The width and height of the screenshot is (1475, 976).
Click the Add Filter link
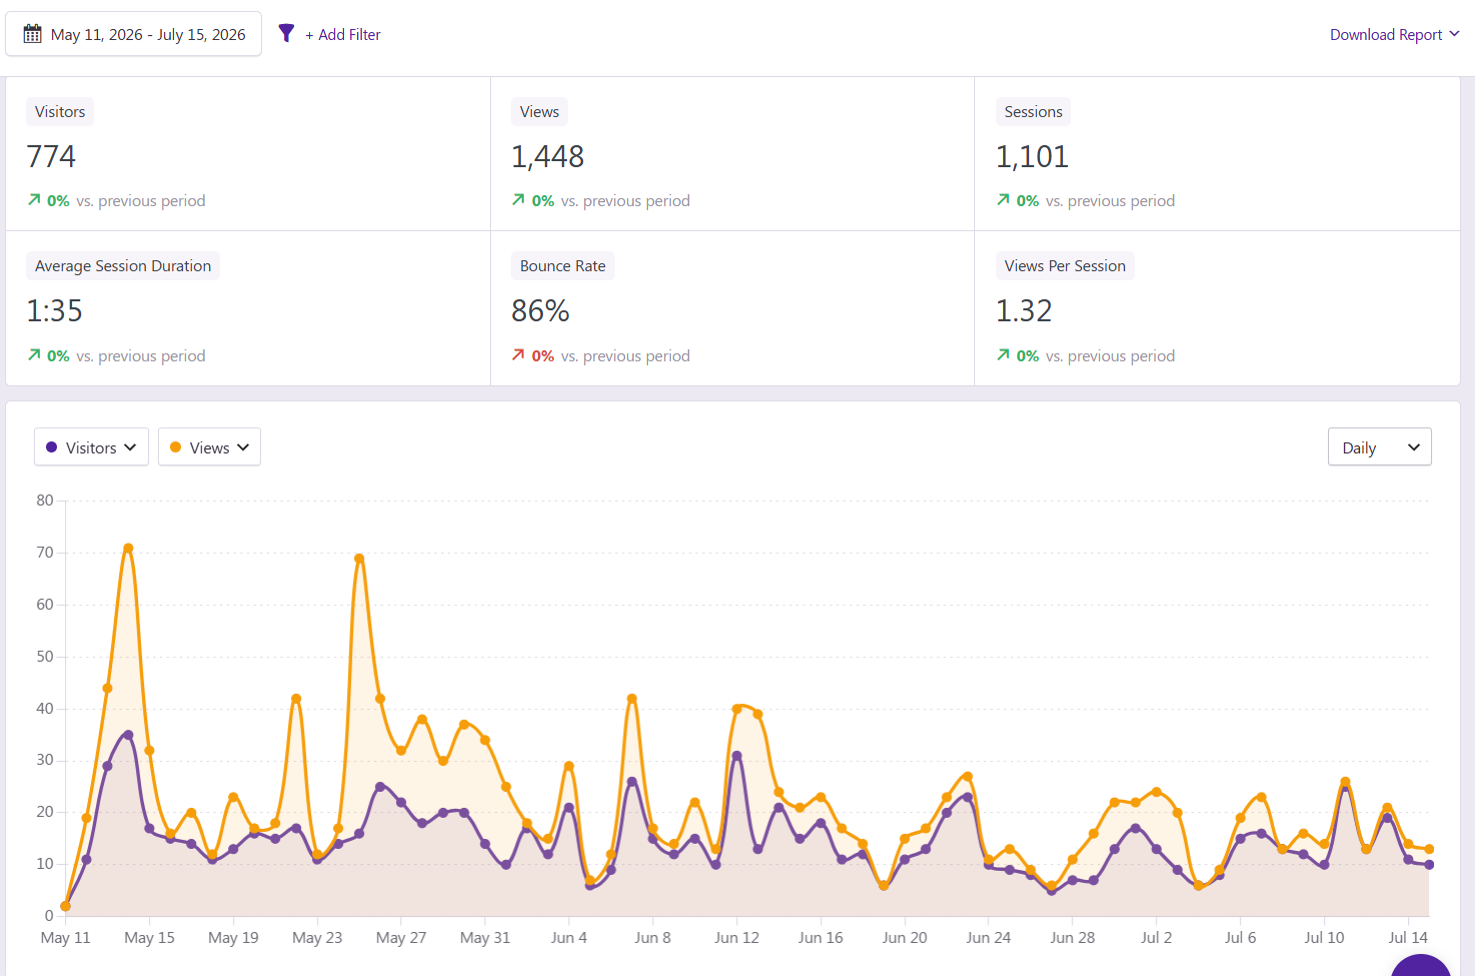coord(343,34)
